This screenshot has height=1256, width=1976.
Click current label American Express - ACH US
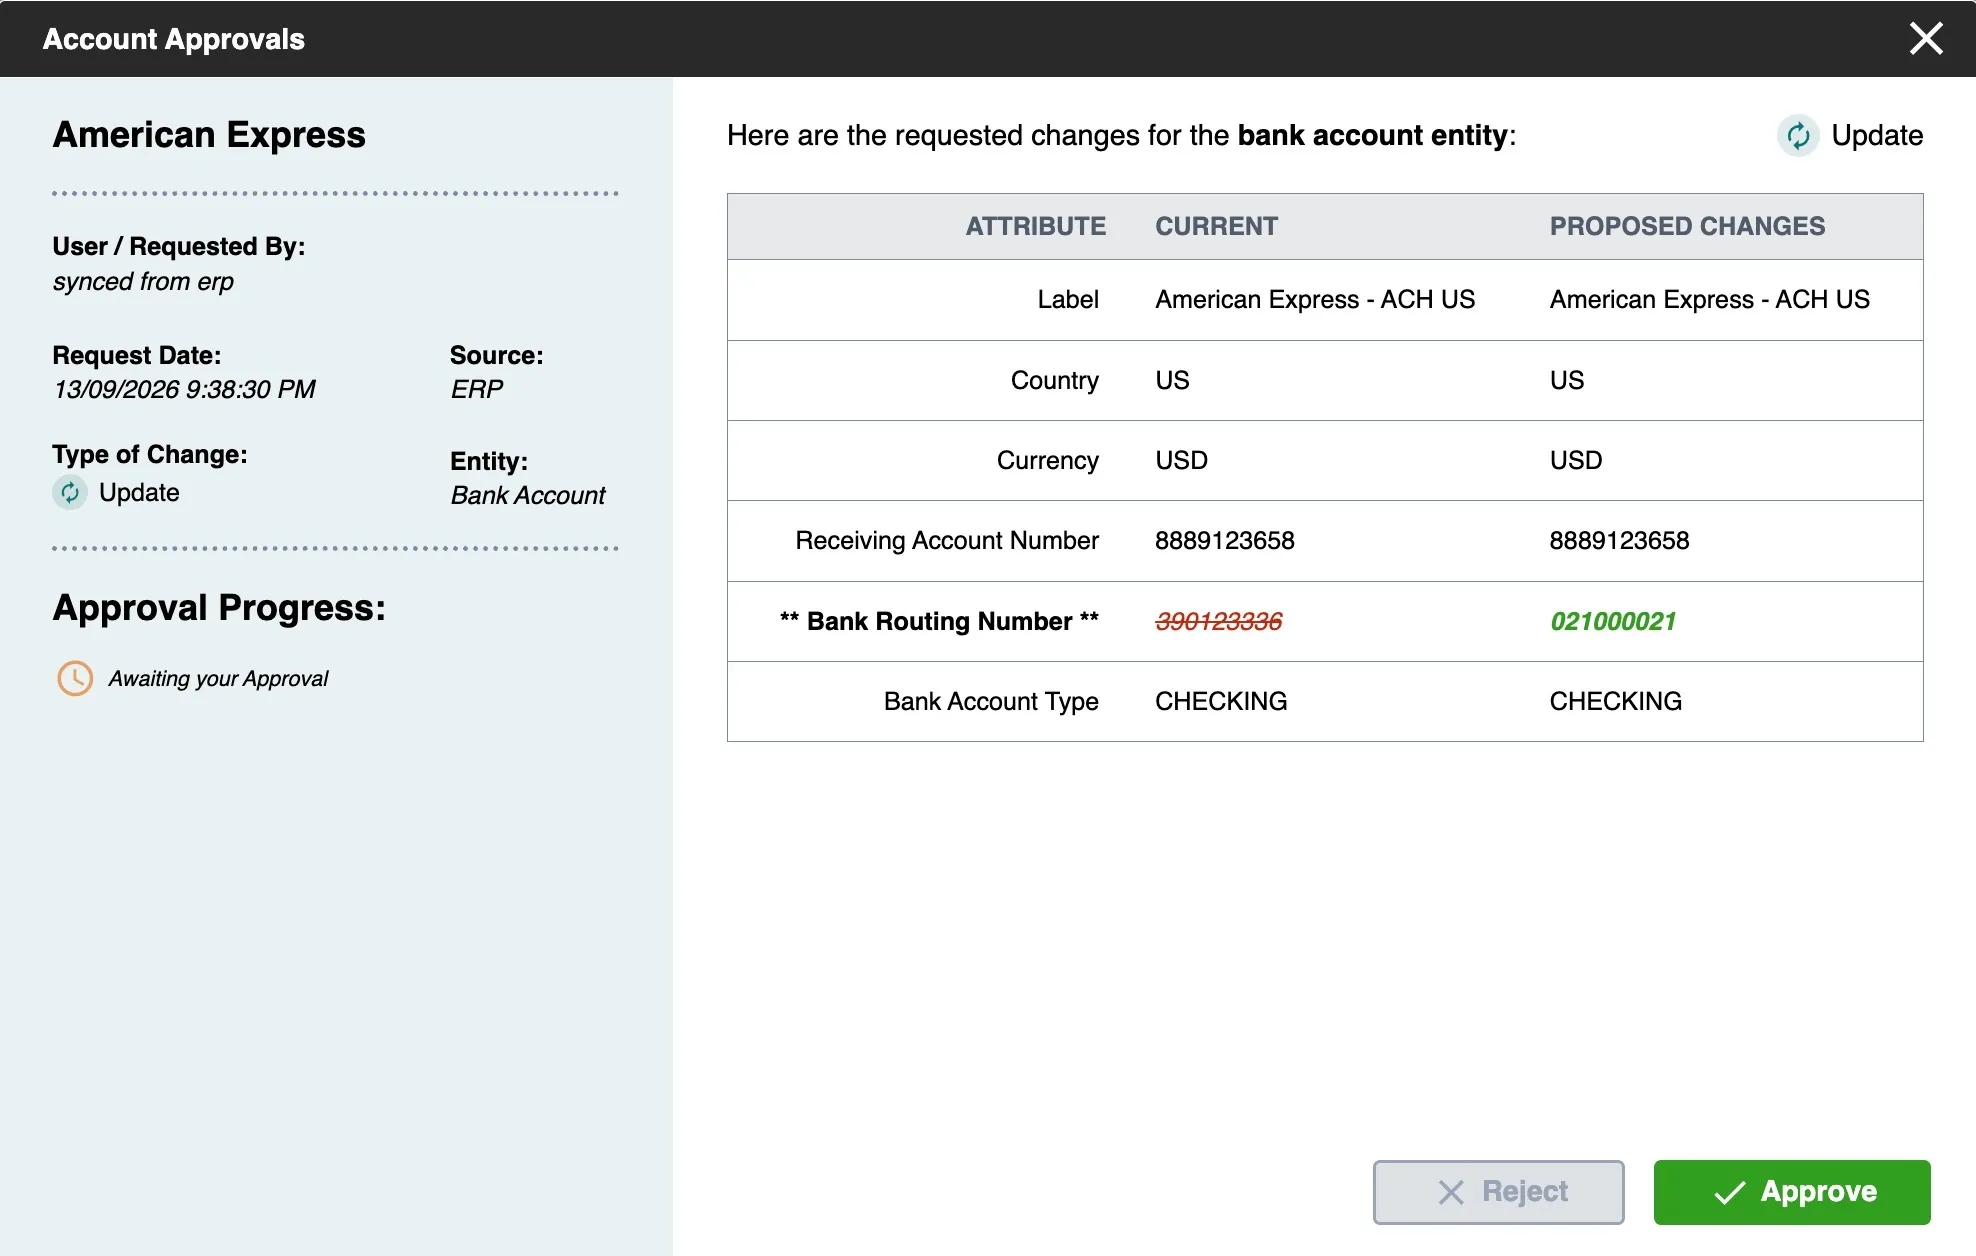1315,299
